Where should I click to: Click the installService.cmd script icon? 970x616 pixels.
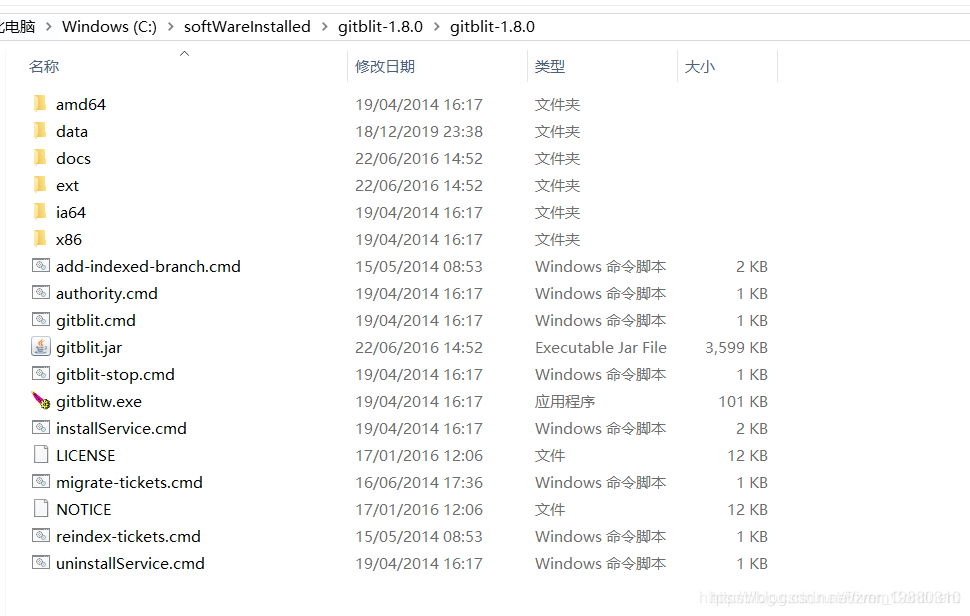pyautogui.click(x=41, y=427)
